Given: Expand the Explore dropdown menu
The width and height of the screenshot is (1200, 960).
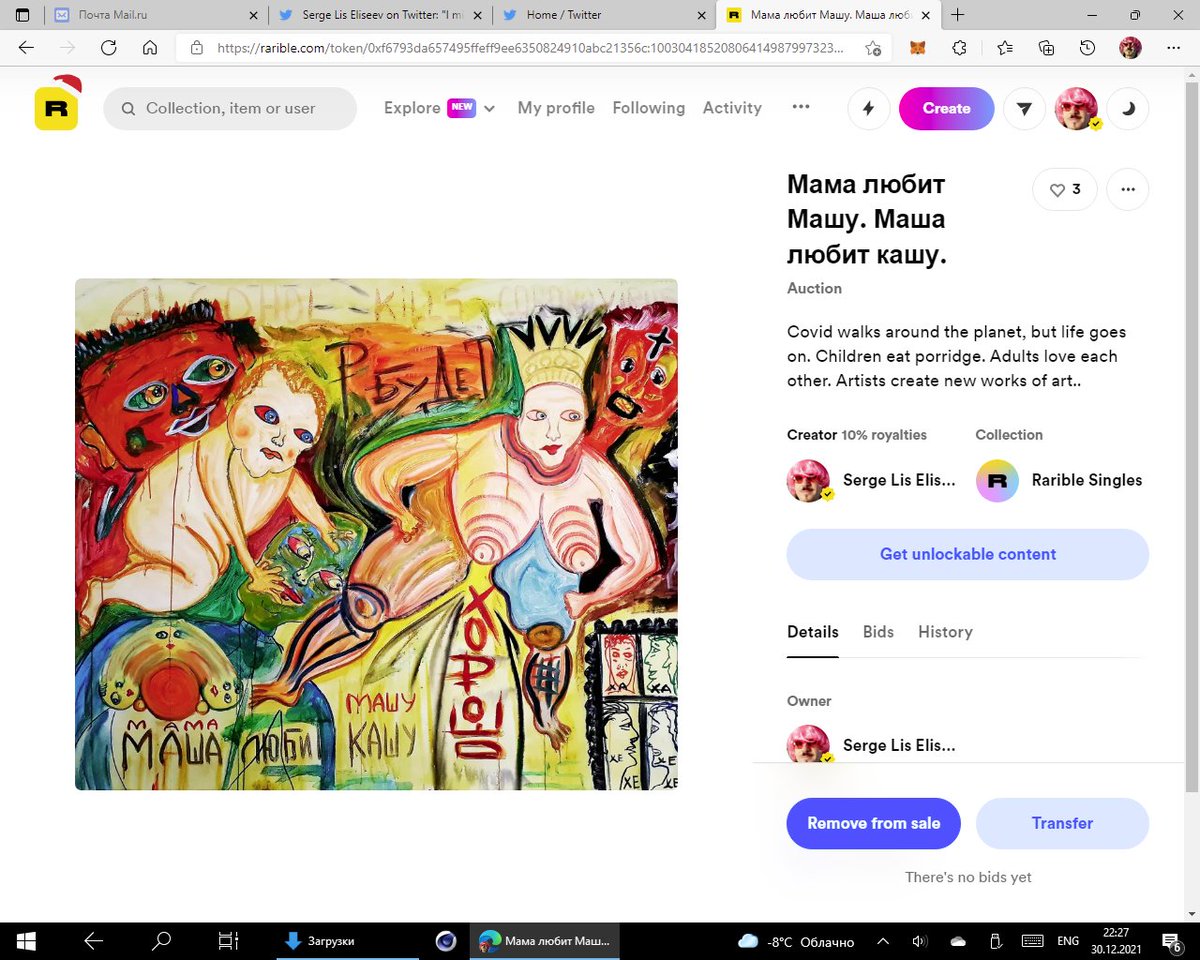Looking at the screenshot, I should point(440,108).
